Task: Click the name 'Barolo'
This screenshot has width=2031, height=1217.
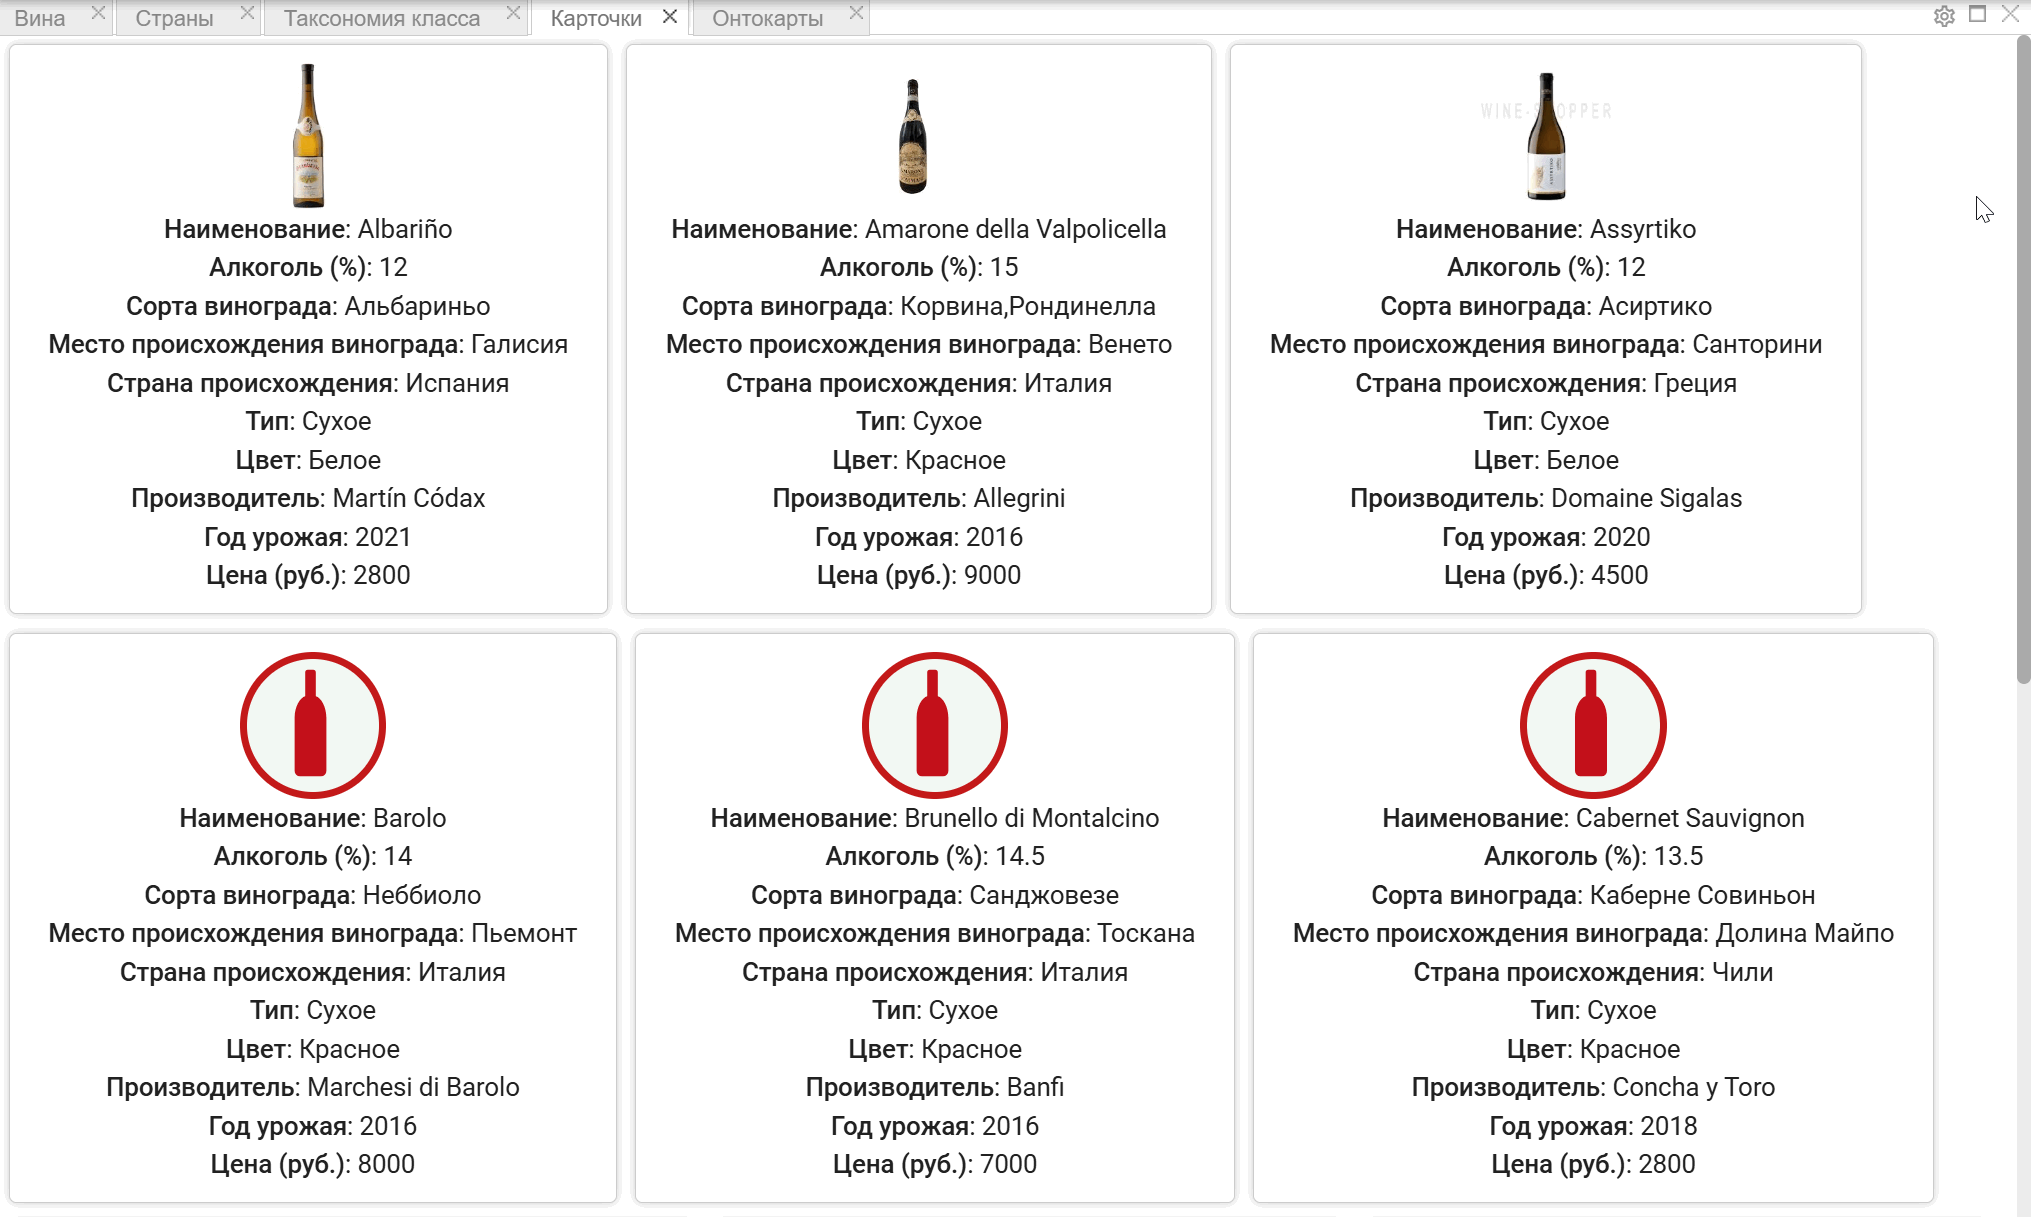Action: 410,818
